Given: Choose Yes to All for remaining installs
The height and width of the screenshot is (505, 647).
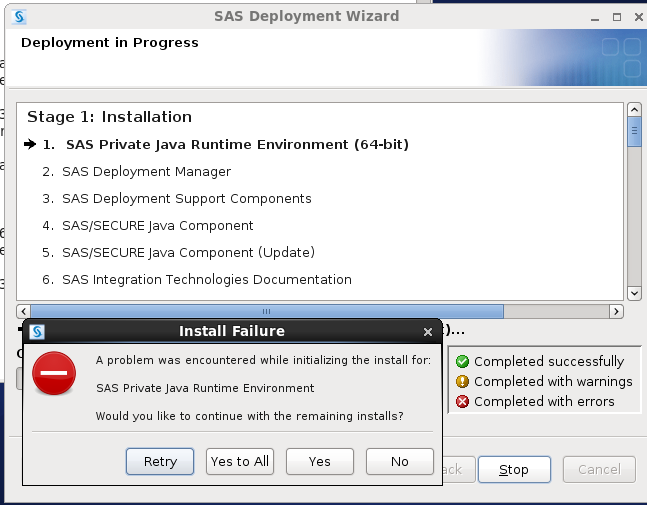Looking at the screenshot, I should (240, 461).
